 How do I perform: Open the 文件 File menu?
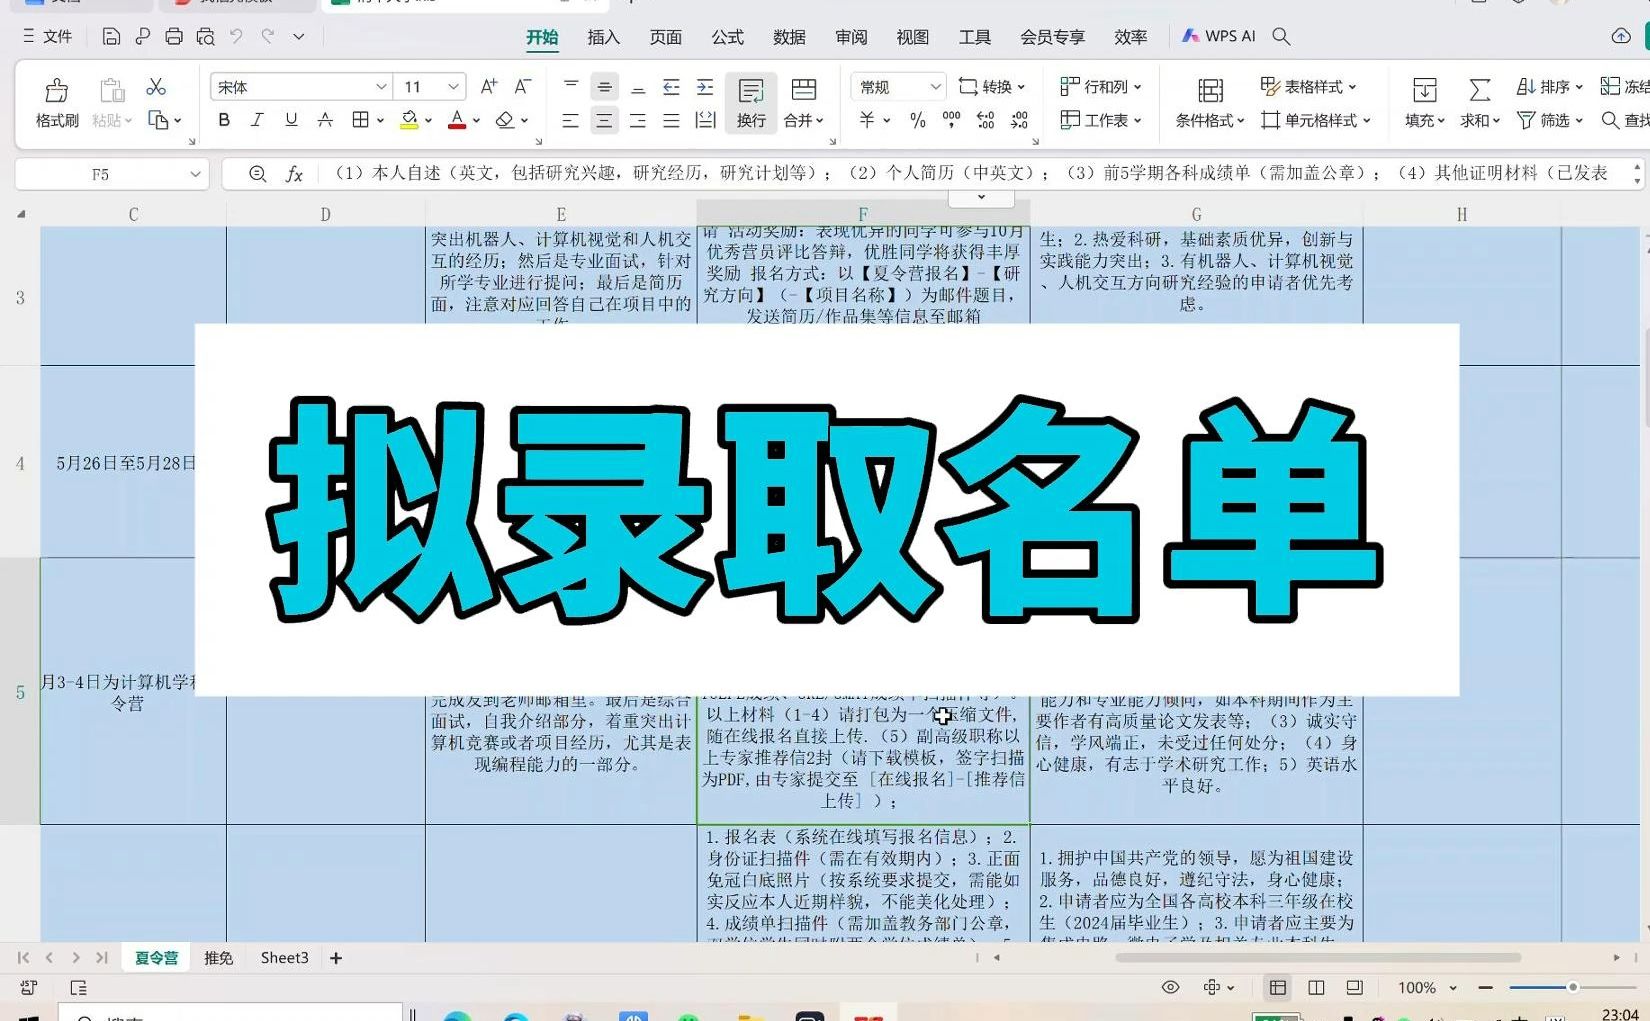click(48, 36)
